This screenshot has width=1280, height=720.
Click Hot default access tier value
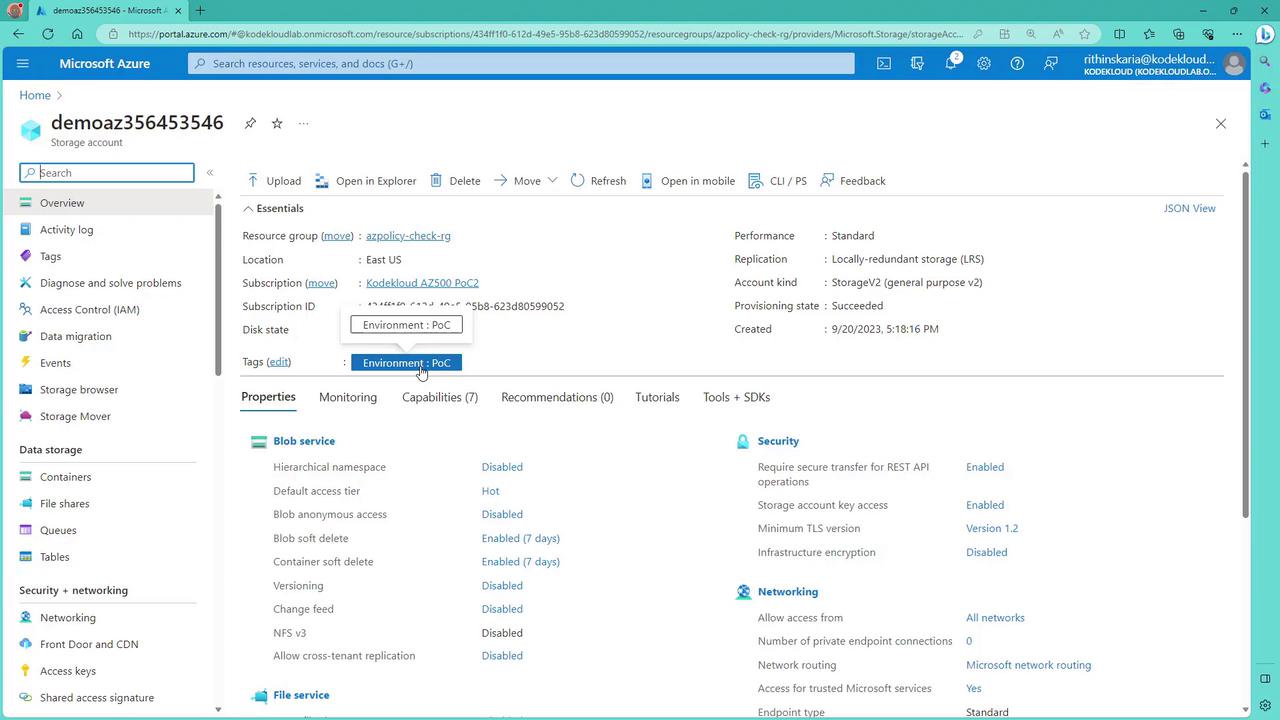490,491
